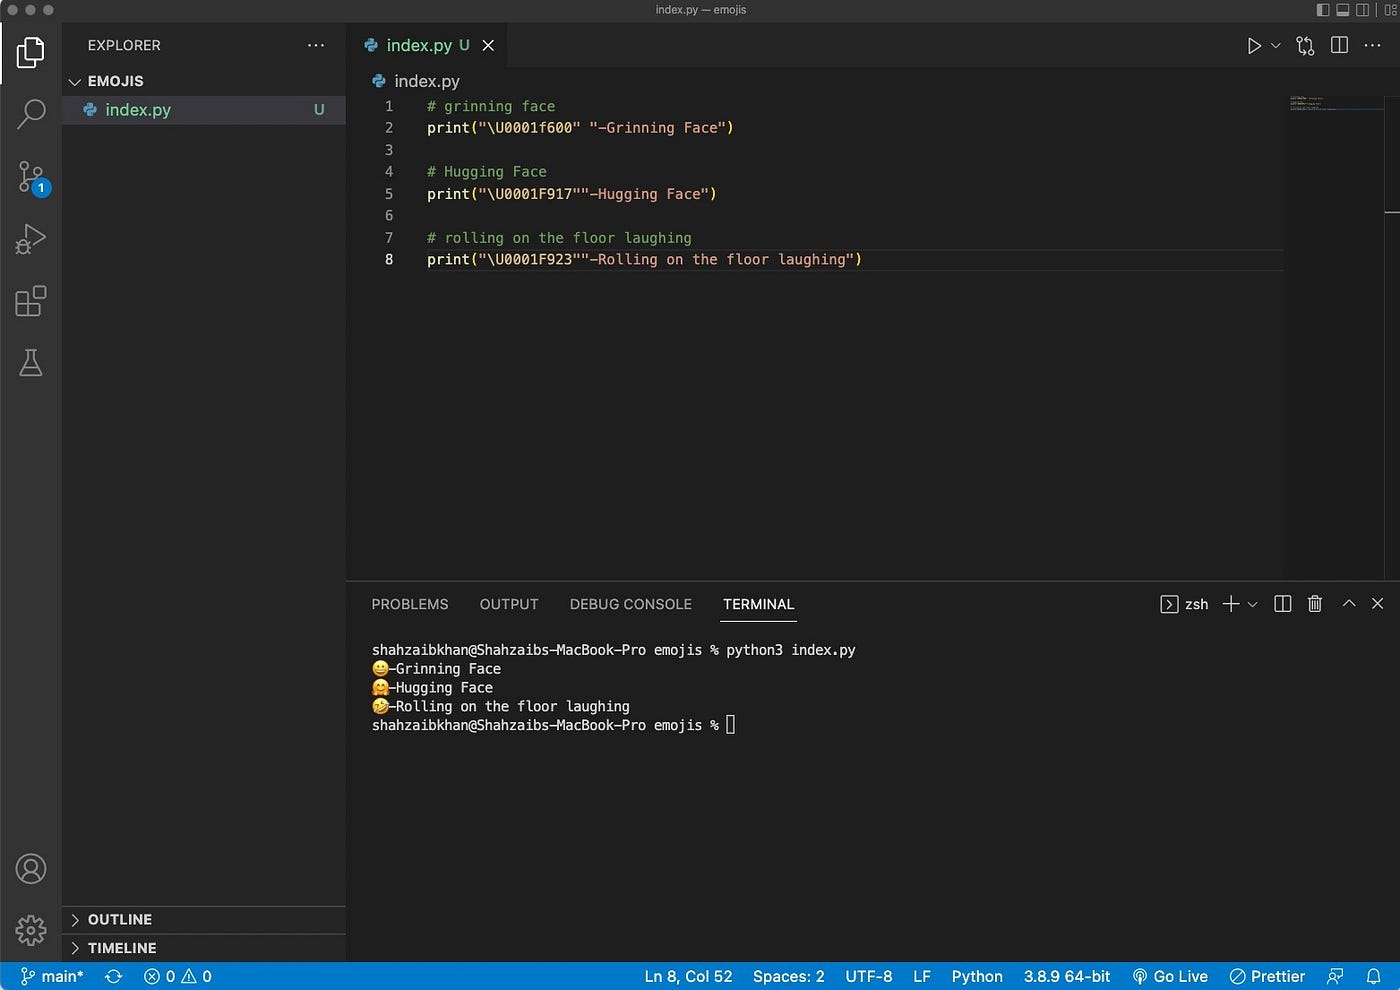Open notifications bell icon
Viewport: 1400px width, 990px height.
(1374, 976)
